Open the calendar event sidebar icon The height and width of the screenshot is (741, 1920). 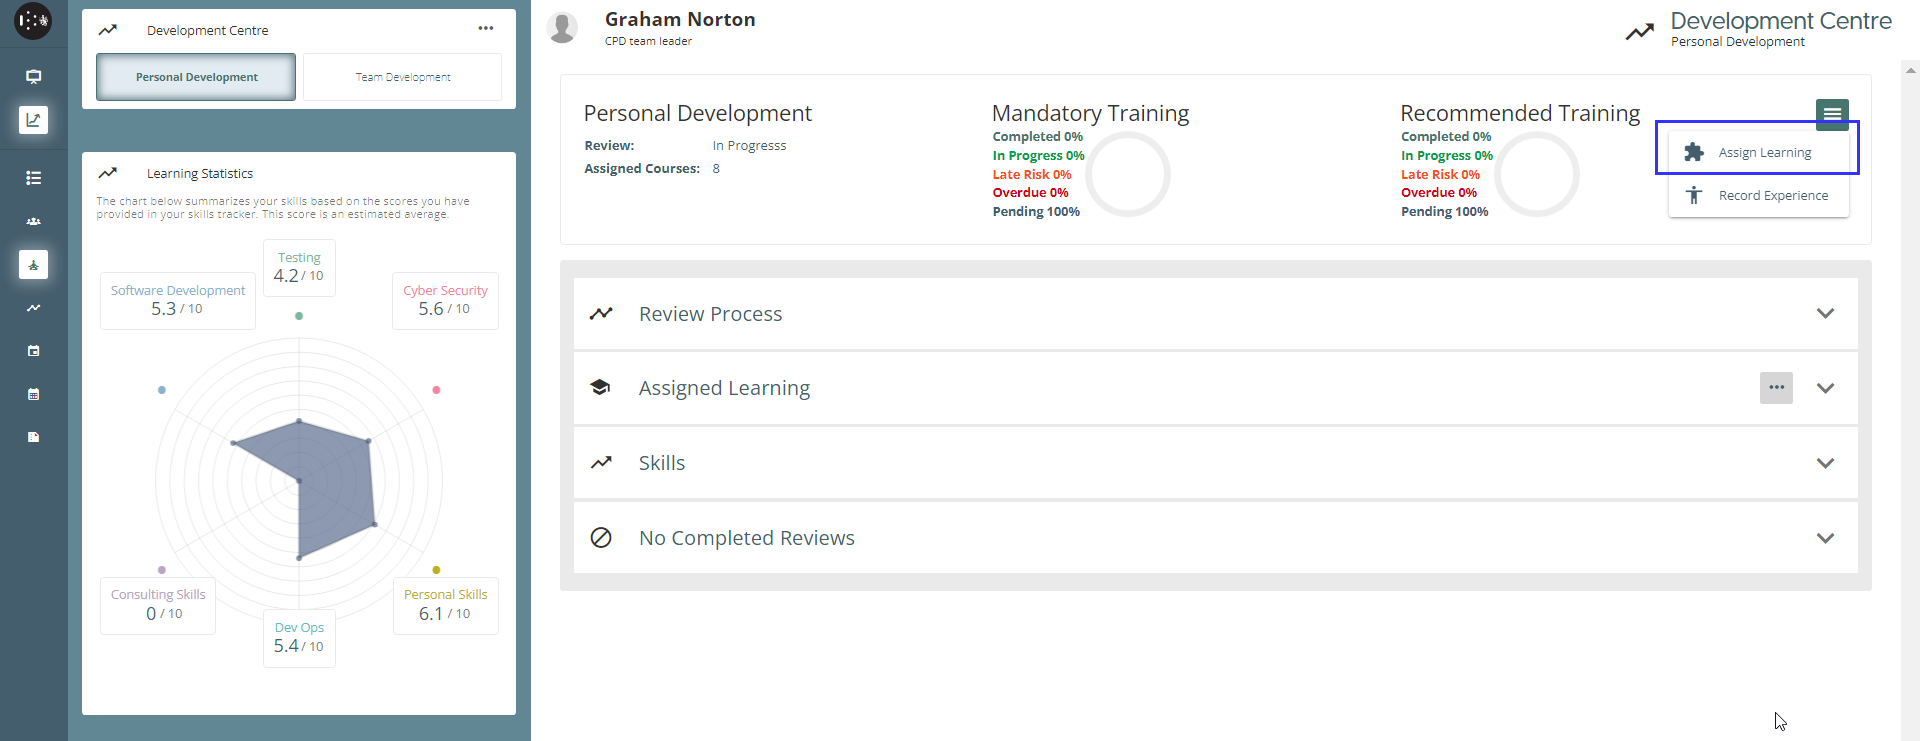(x=33, y=351)
